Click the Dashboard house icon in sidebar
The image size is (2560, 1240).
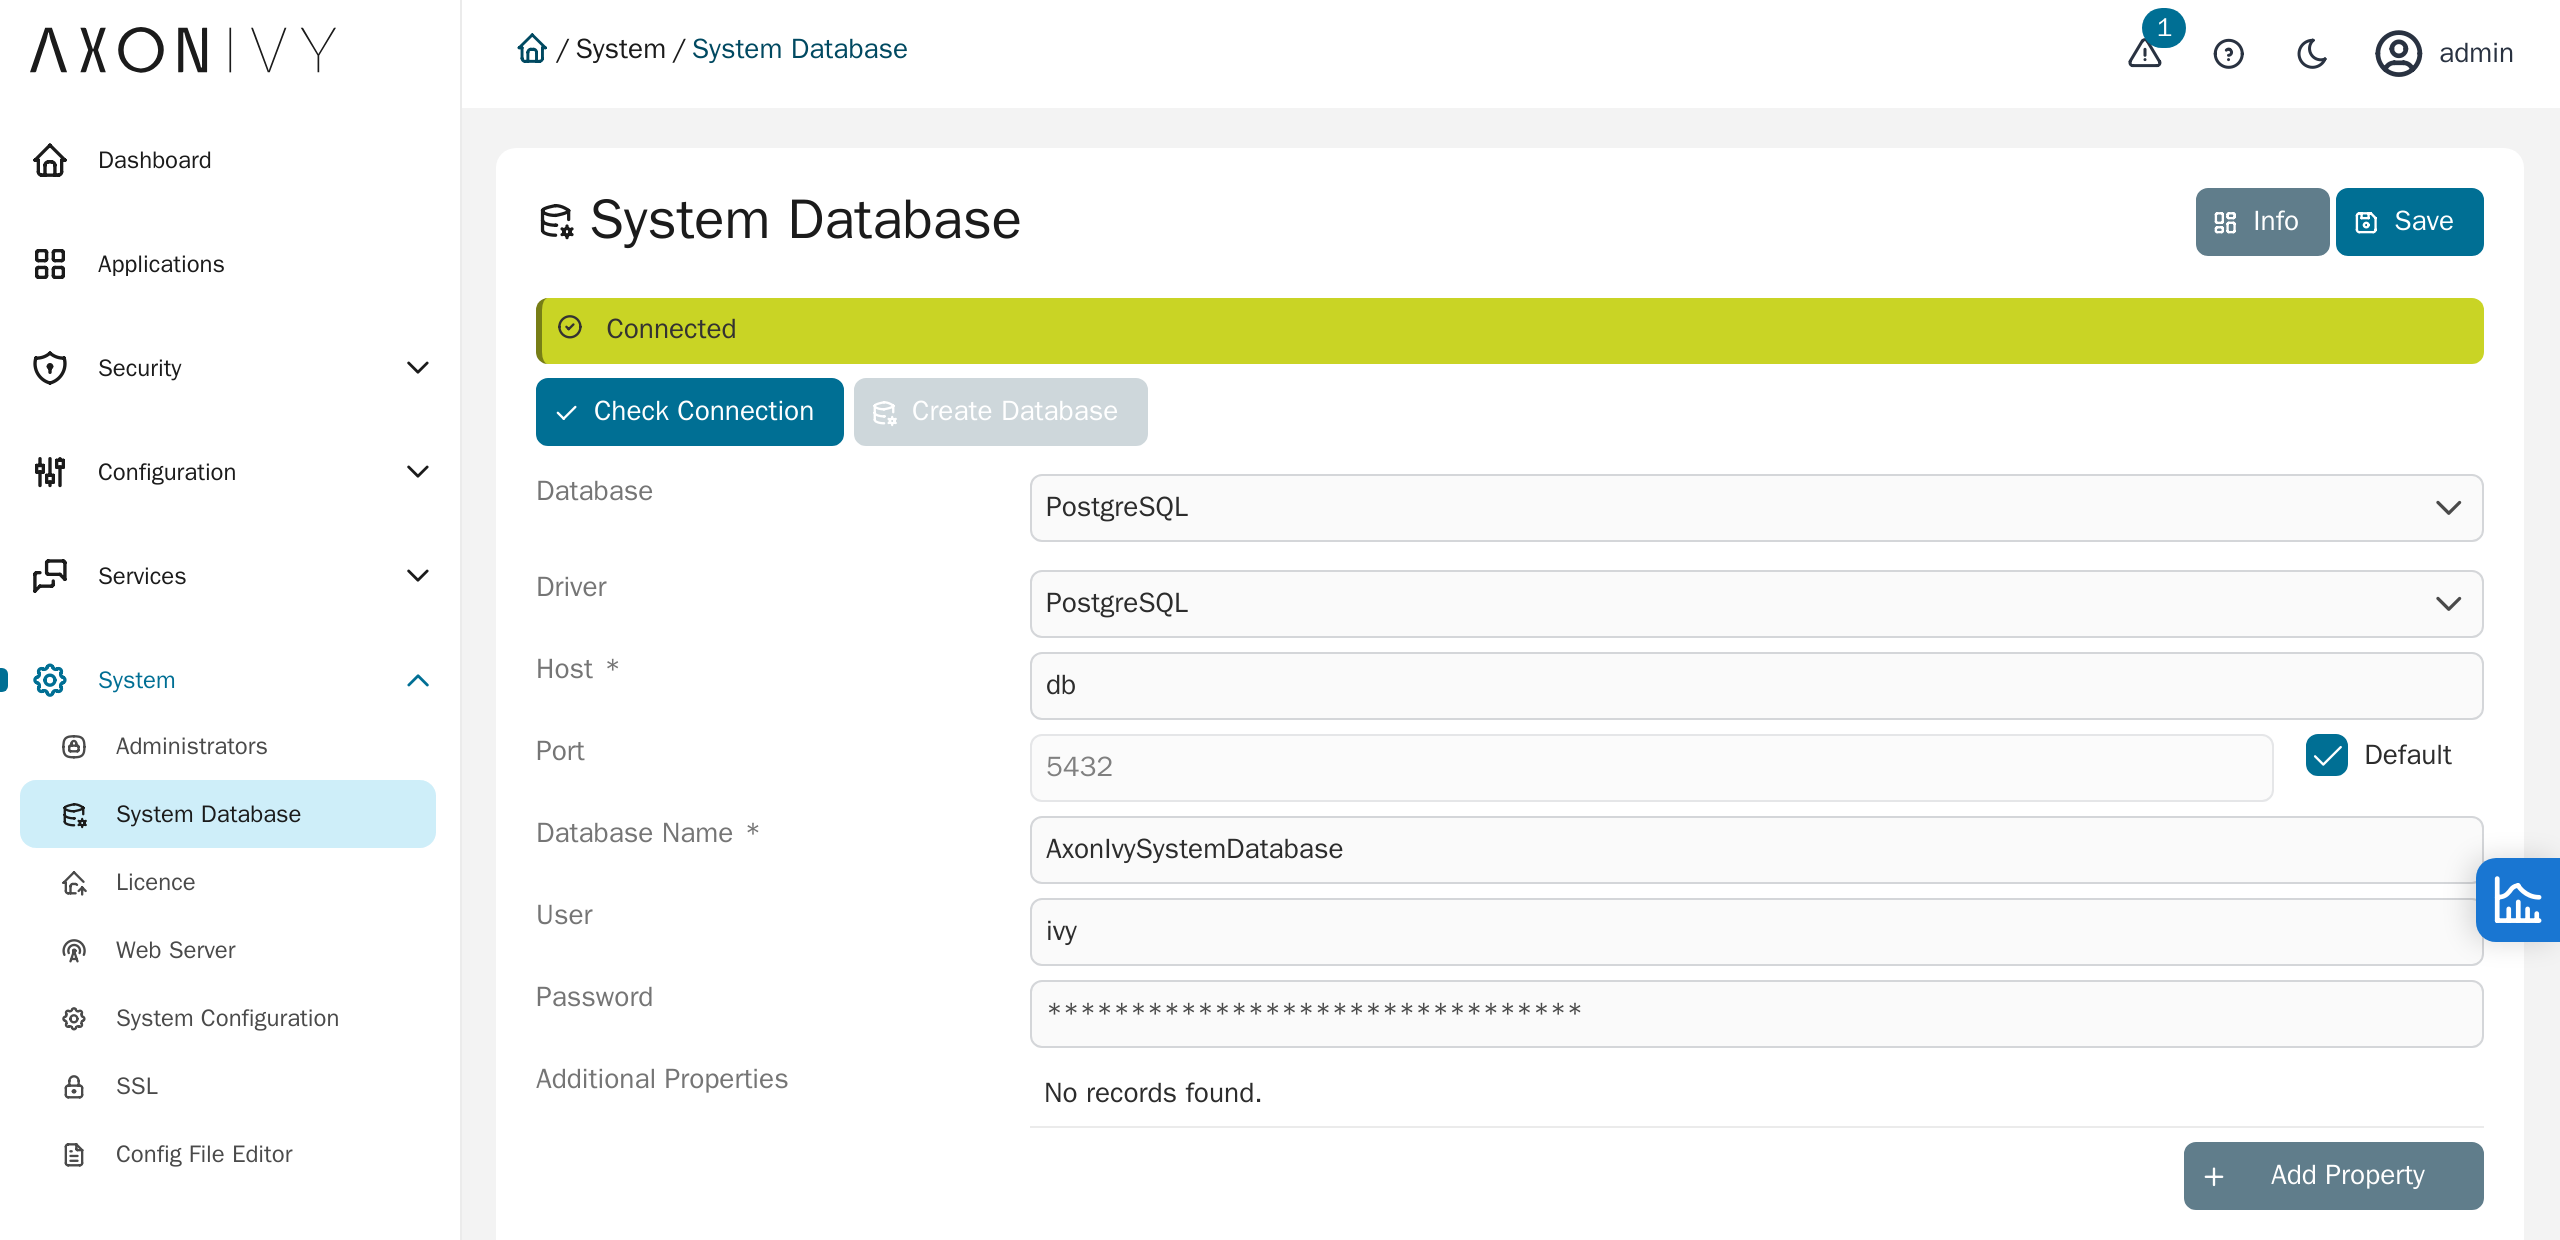(x=50, y=160)
